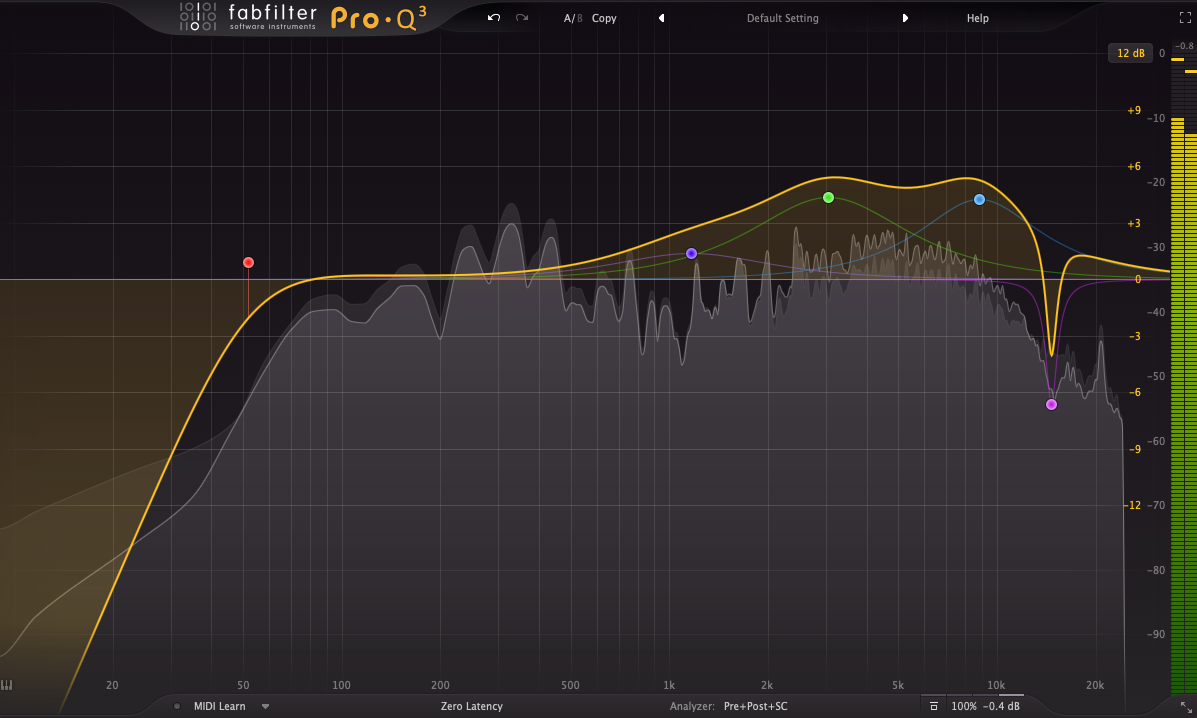Click the Copy button
Screen dimensions: 1197x718
pyautogui.click(x=604, y=18)
